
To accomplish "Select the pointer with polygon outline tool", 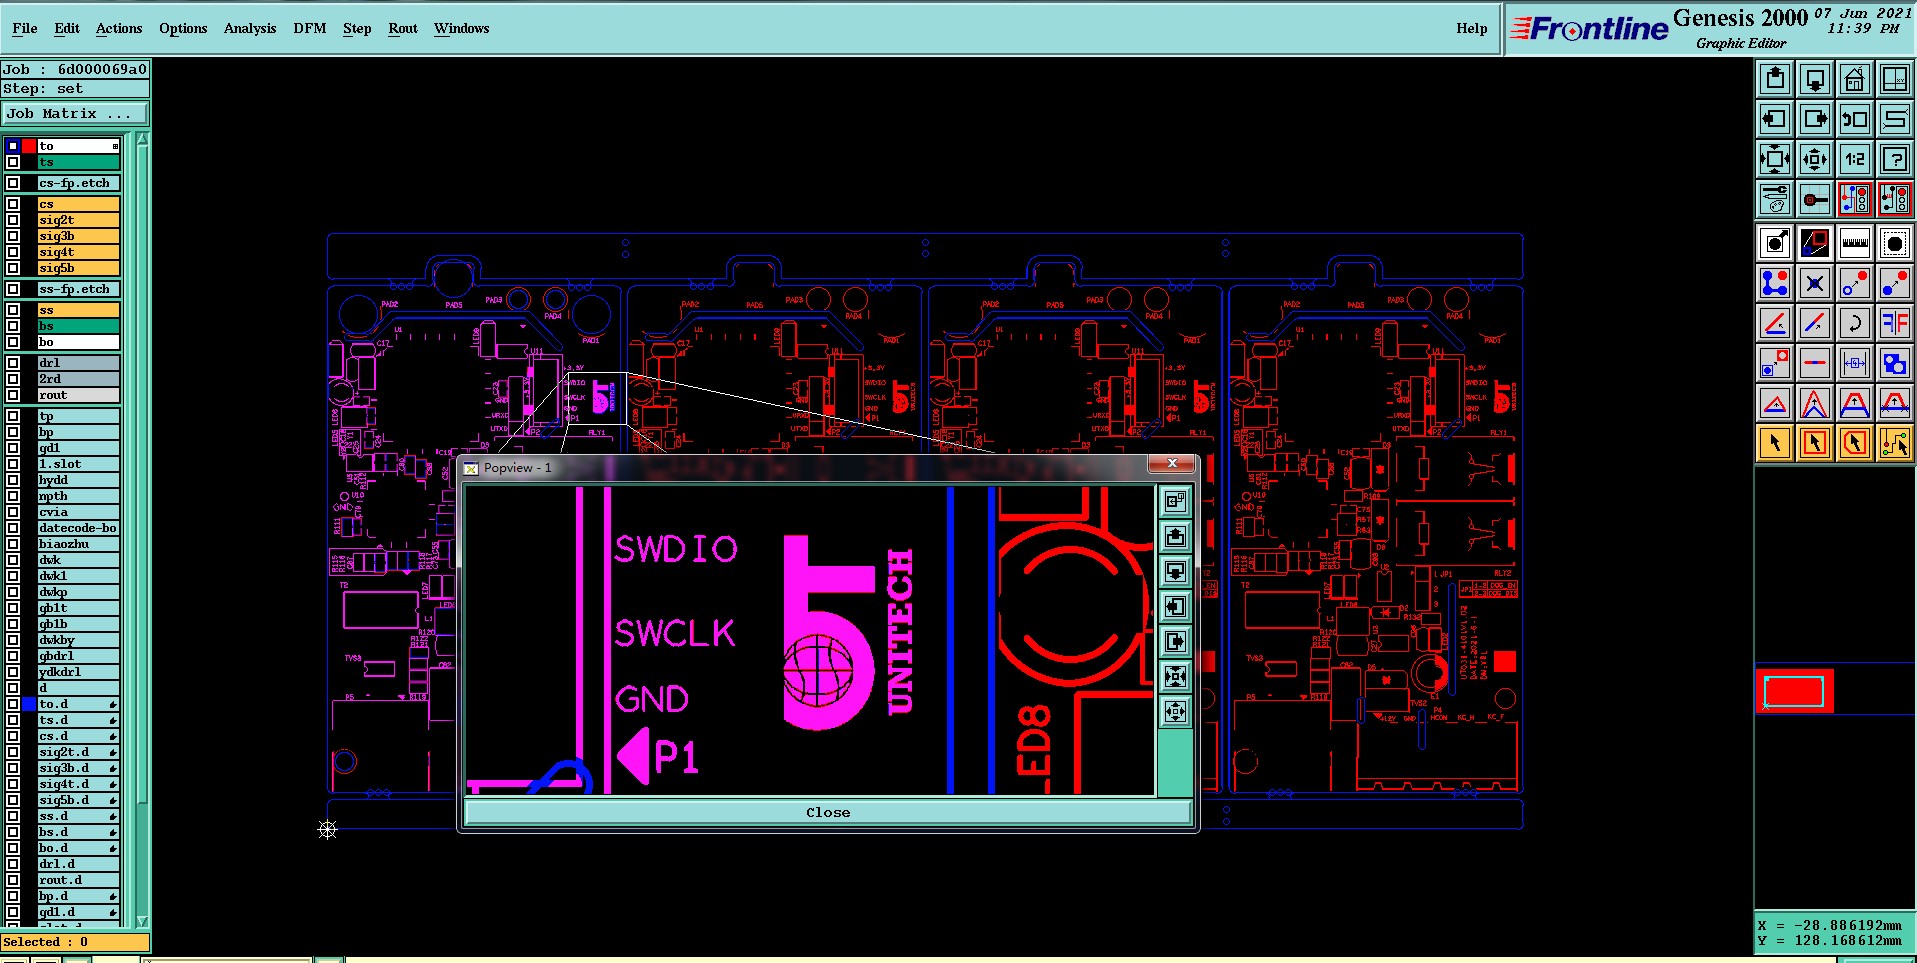I will 1855,443.
